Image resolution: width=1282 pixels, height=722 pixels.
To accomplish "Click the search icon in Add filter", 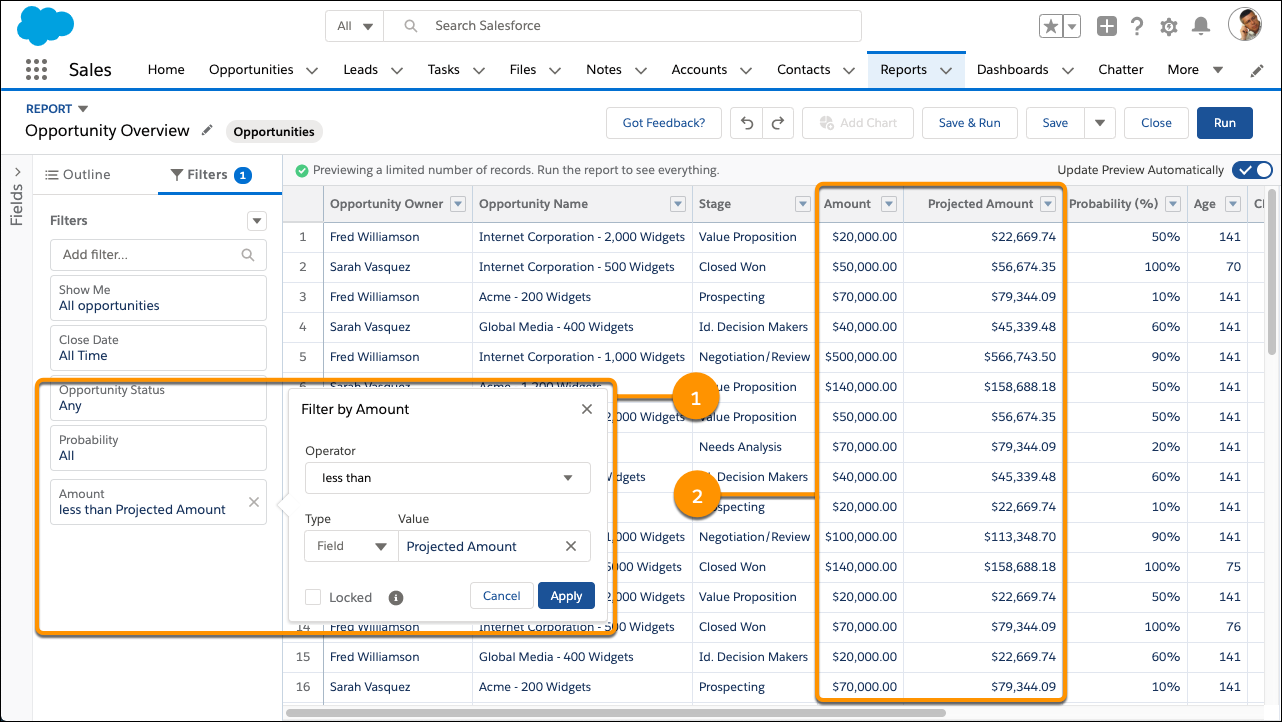I will click(x=248, y=255).
